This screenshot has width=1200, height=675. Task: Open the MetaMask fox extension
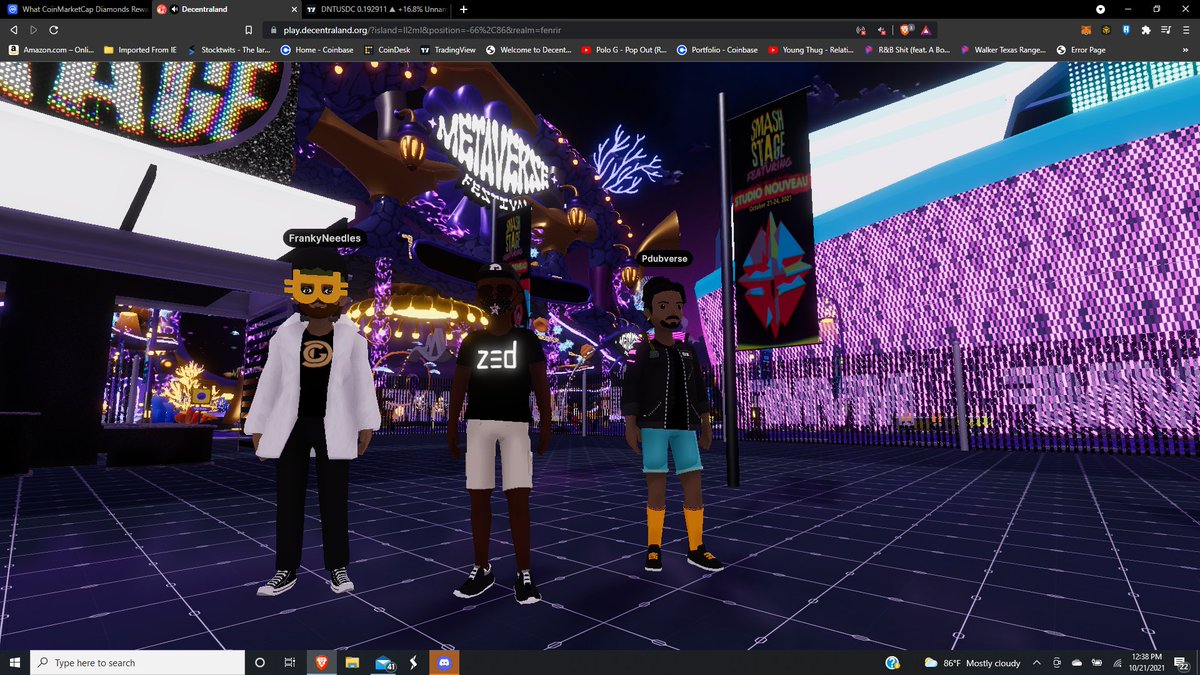tap(1086, 30)
